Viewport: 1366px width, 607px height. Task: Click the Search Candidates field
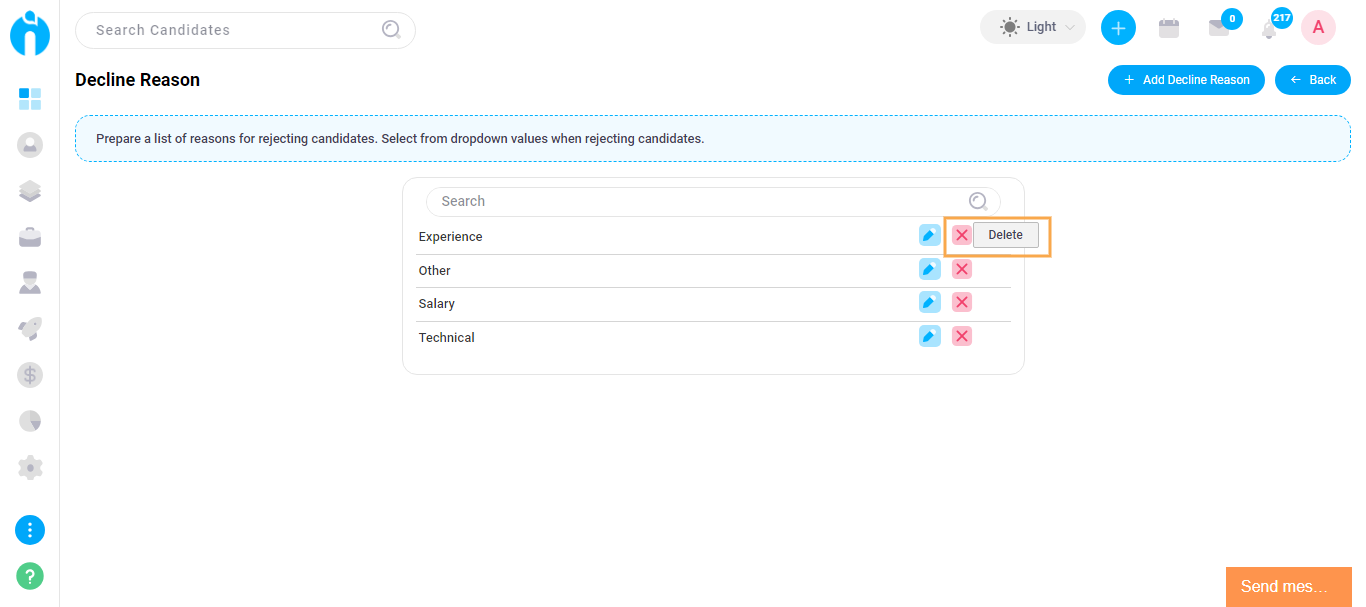235,30
